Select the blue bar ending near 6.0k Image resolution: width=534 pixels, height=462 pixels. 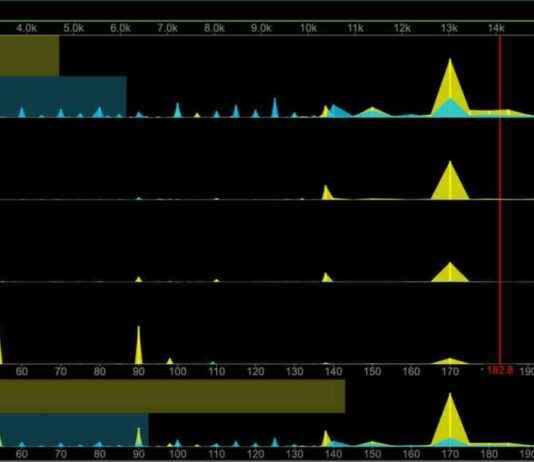tap(63, 96)
